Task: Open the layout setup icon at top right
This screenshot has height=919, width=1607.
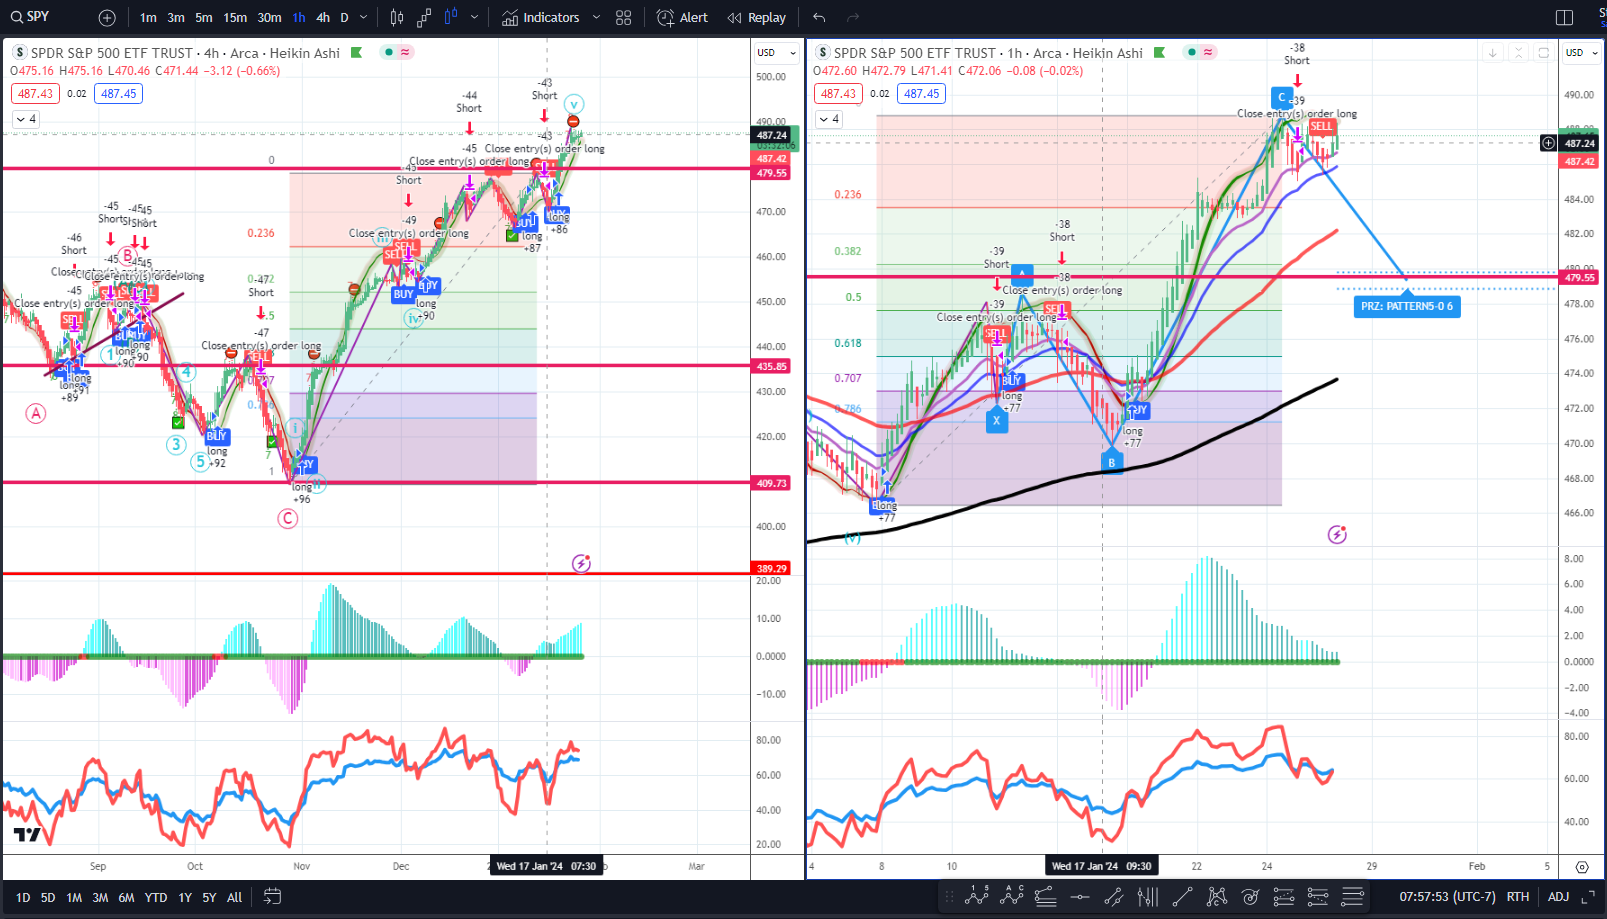Action: point(1565,17)
